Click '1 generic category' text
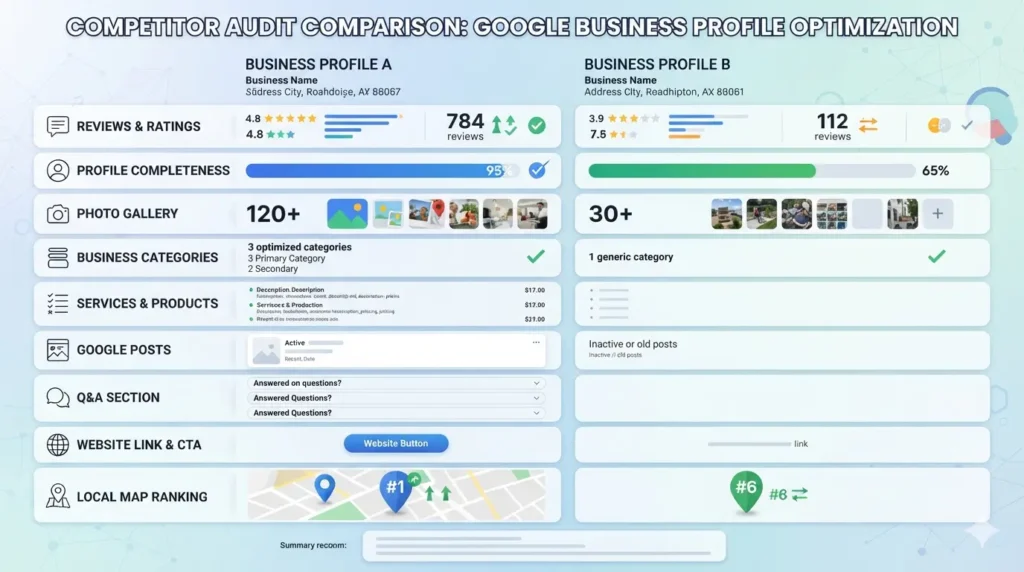The width and height of the screenshot is (1024, 572). (x=631, y=257)
